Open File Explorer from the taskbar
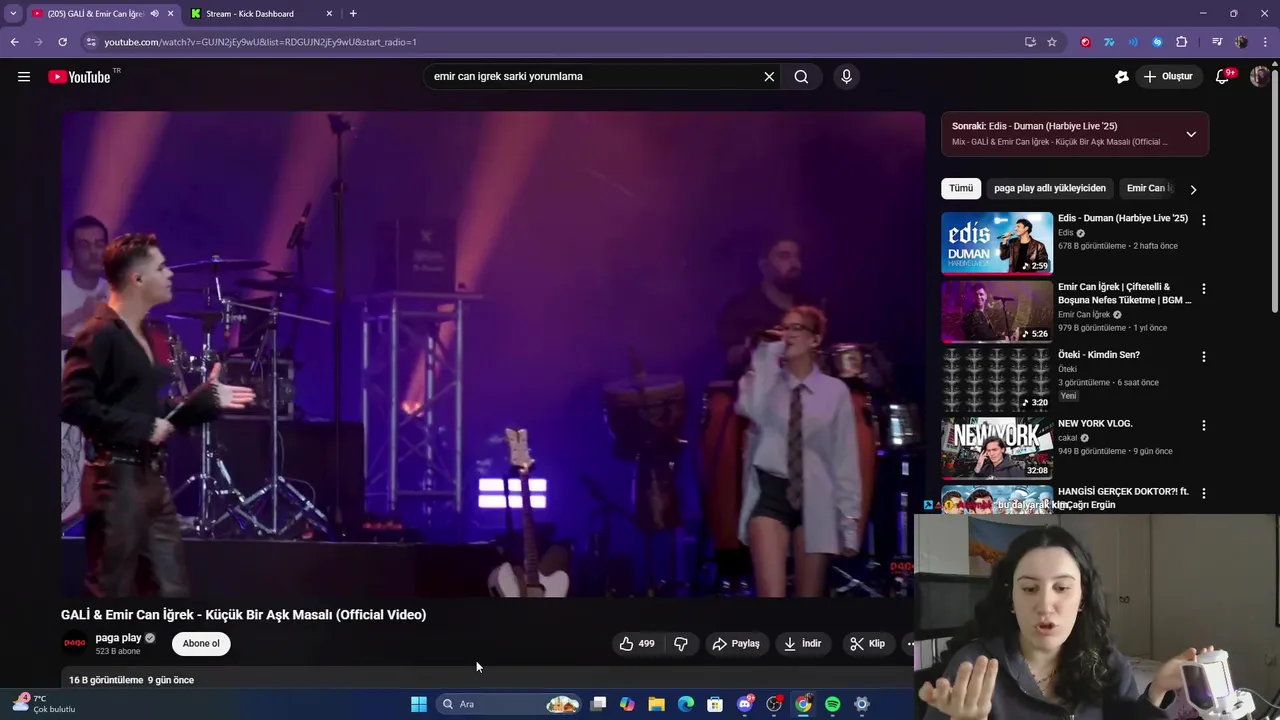 656,704
